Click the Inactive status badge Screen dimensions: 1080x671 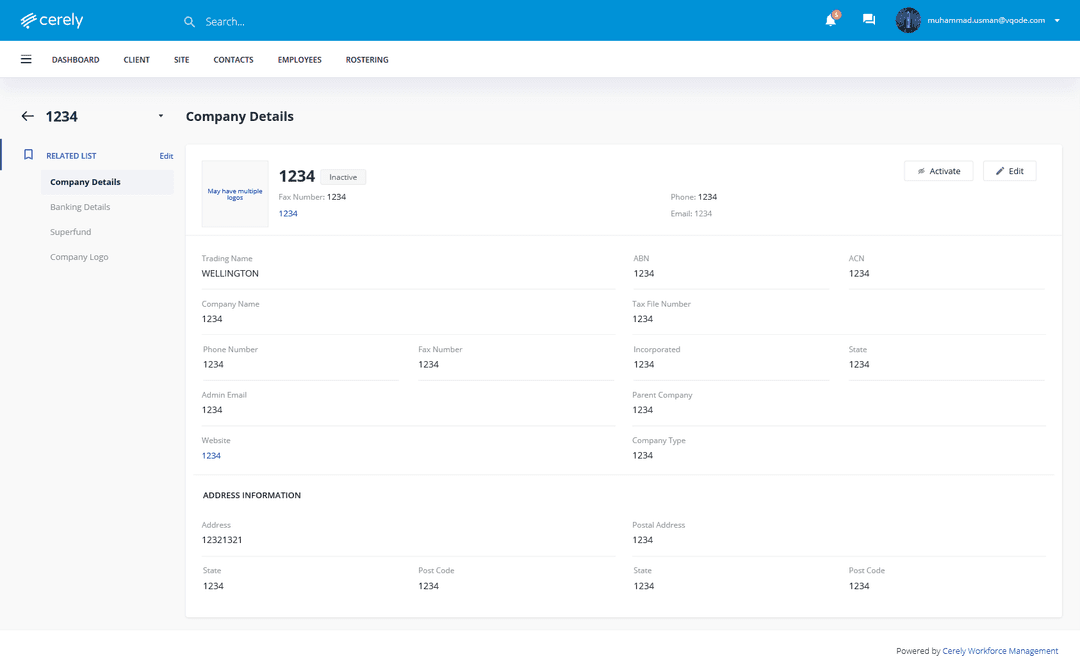[343, 176]
